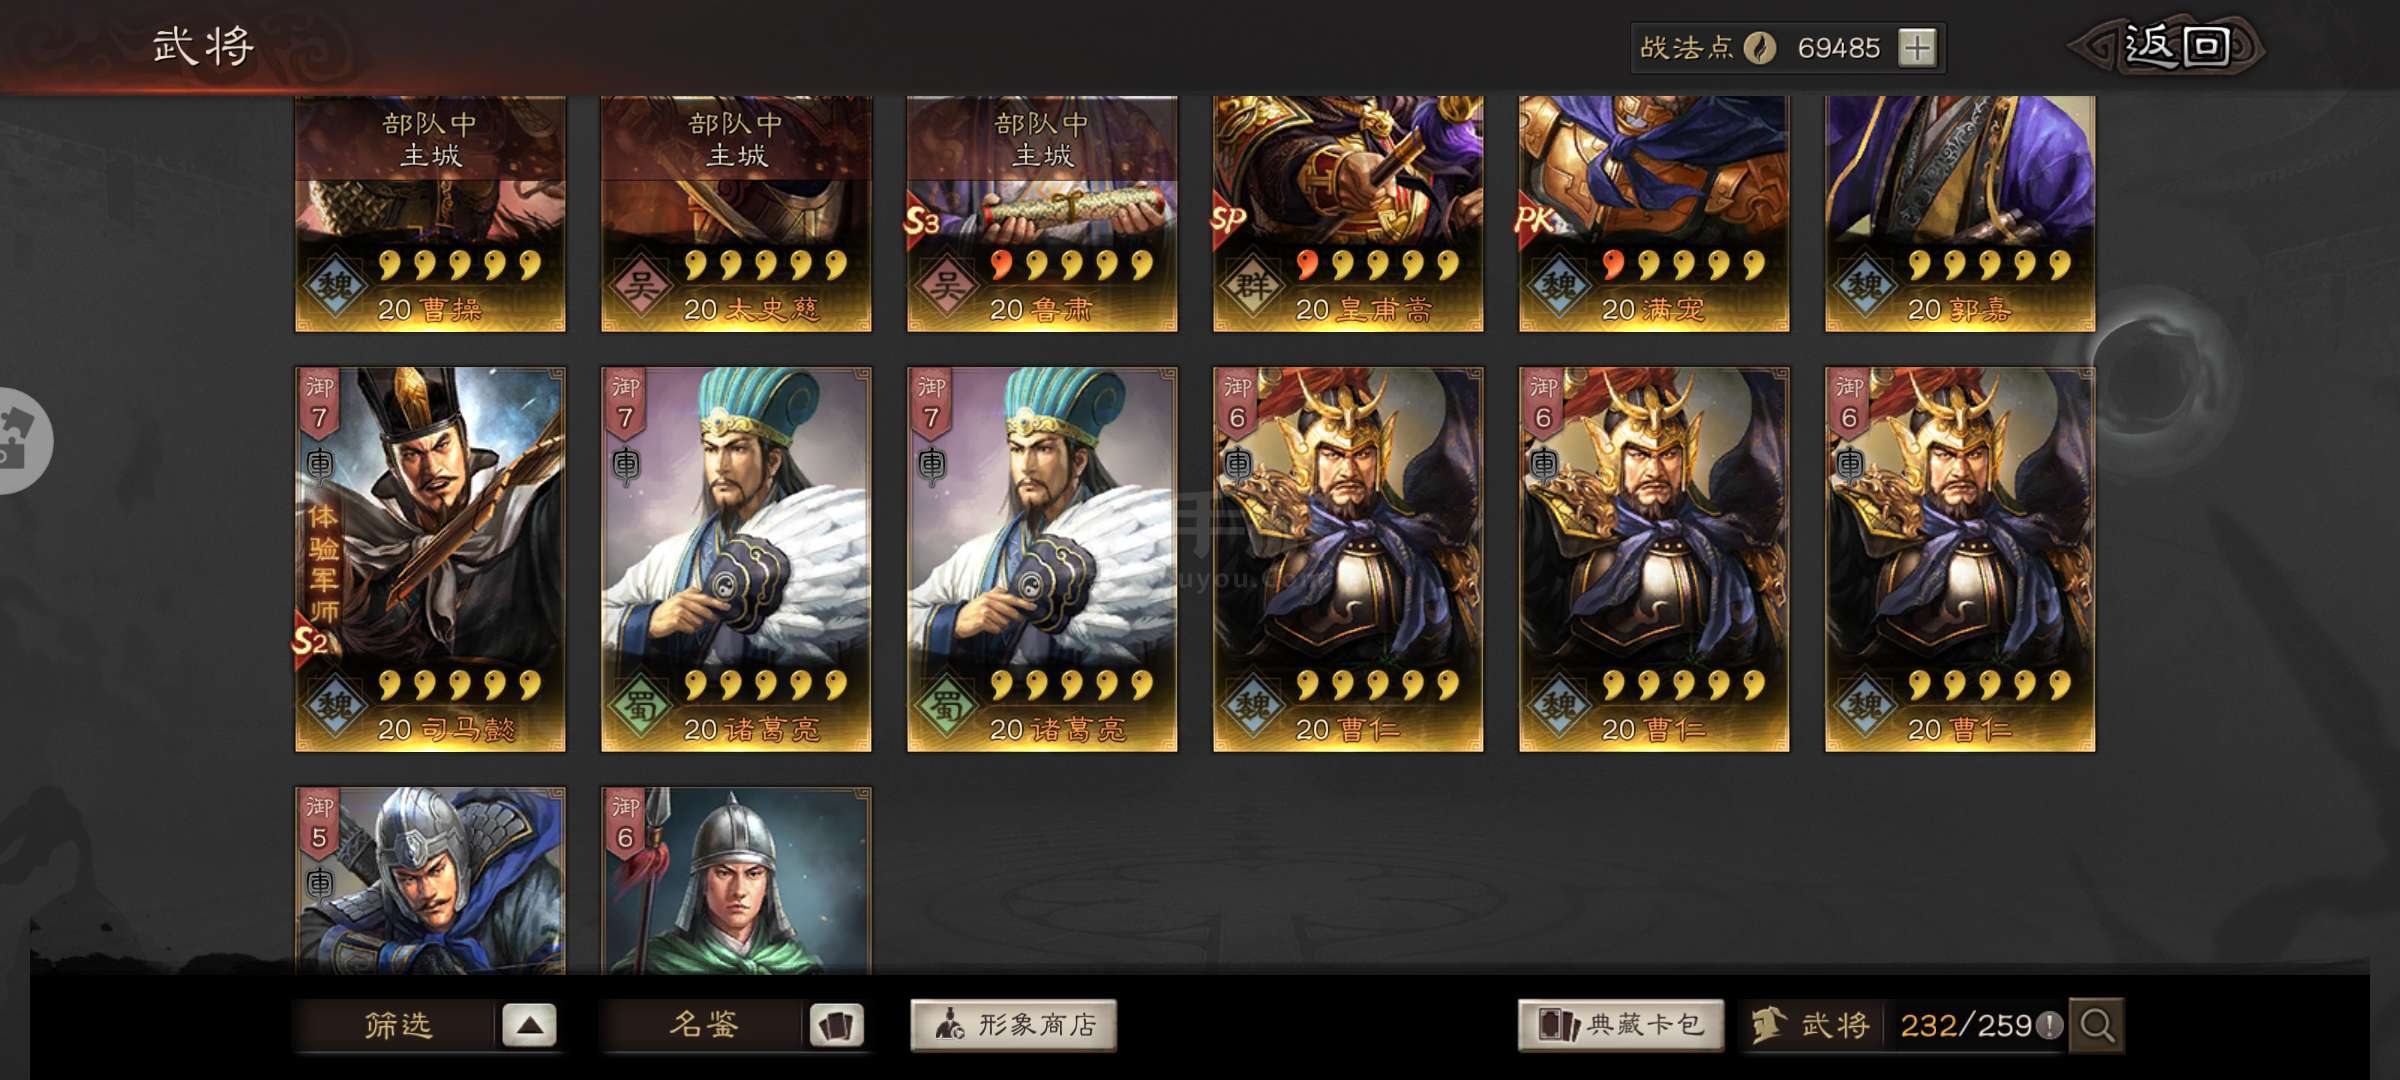This screenshot has height=1080, width=2400.
Task: Click the 群 faction badge on 皇甫嵩
Action: (x=1253, y=287)
